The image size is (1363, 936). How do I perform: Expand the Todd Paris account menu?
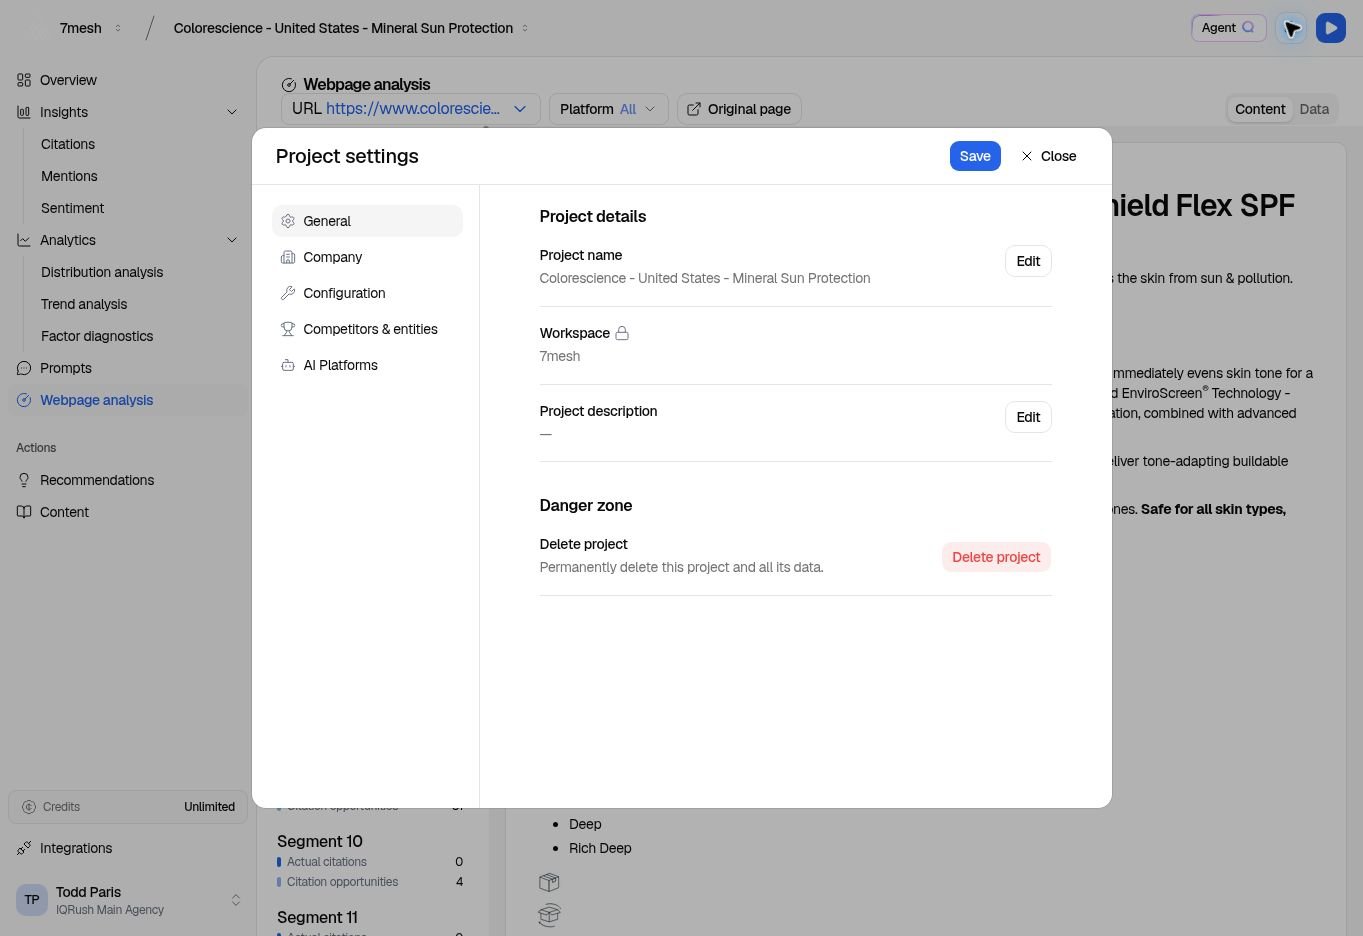coord(236,900)
